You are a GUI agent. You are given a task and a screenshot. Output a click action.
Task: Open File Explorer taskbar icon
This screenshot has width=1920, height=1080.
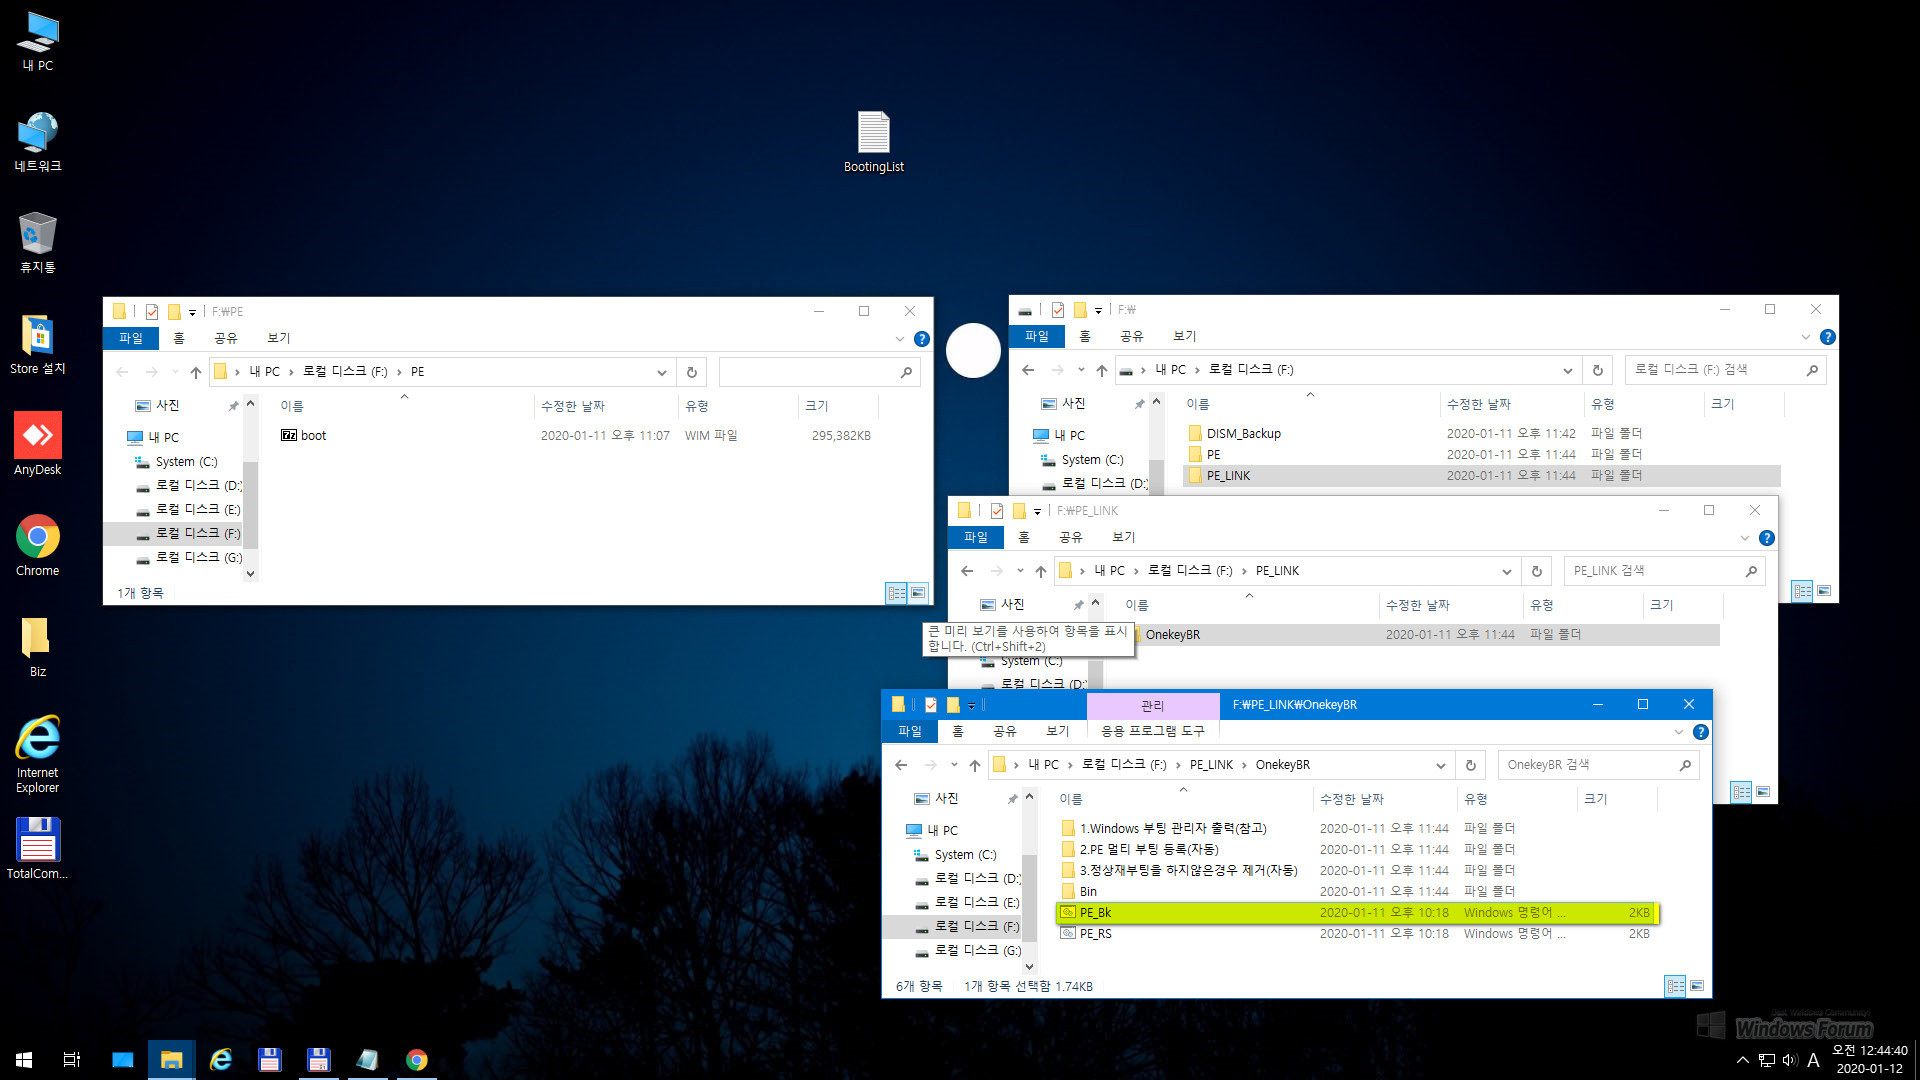pos(172,1059)
